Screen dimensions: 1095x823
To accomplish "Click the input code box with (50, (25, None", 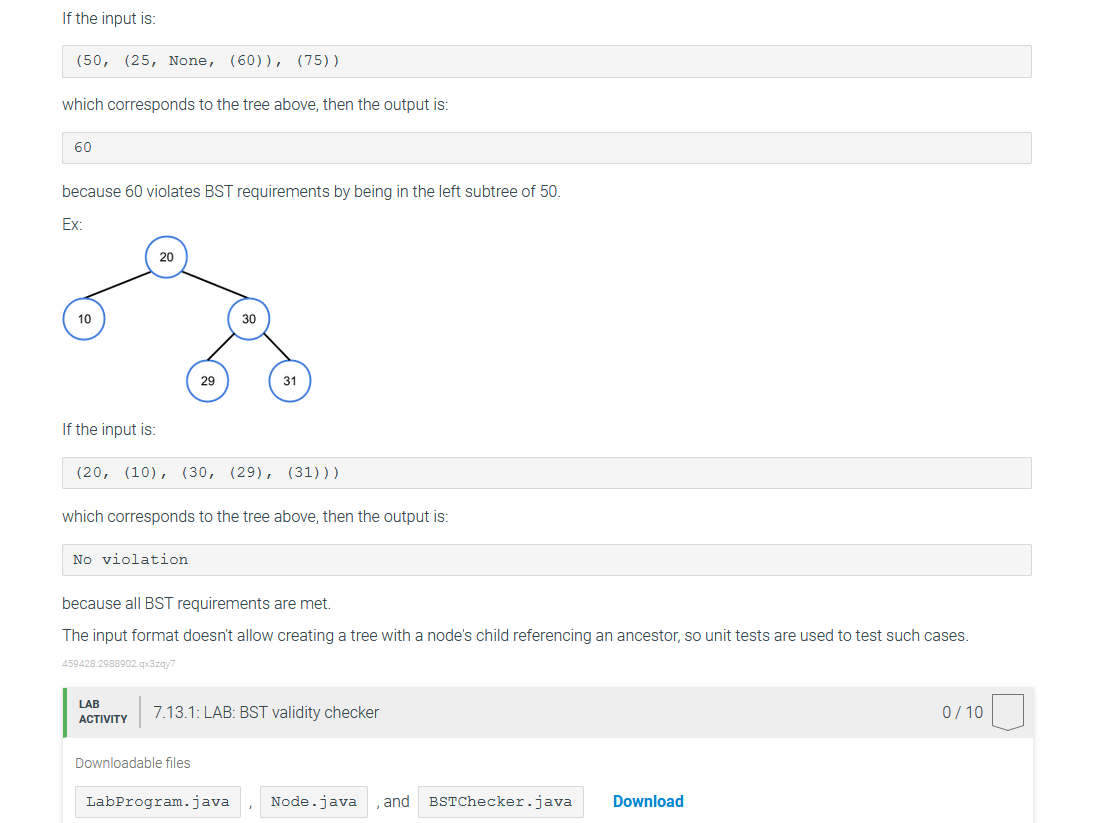I will [x=547, y=61].
